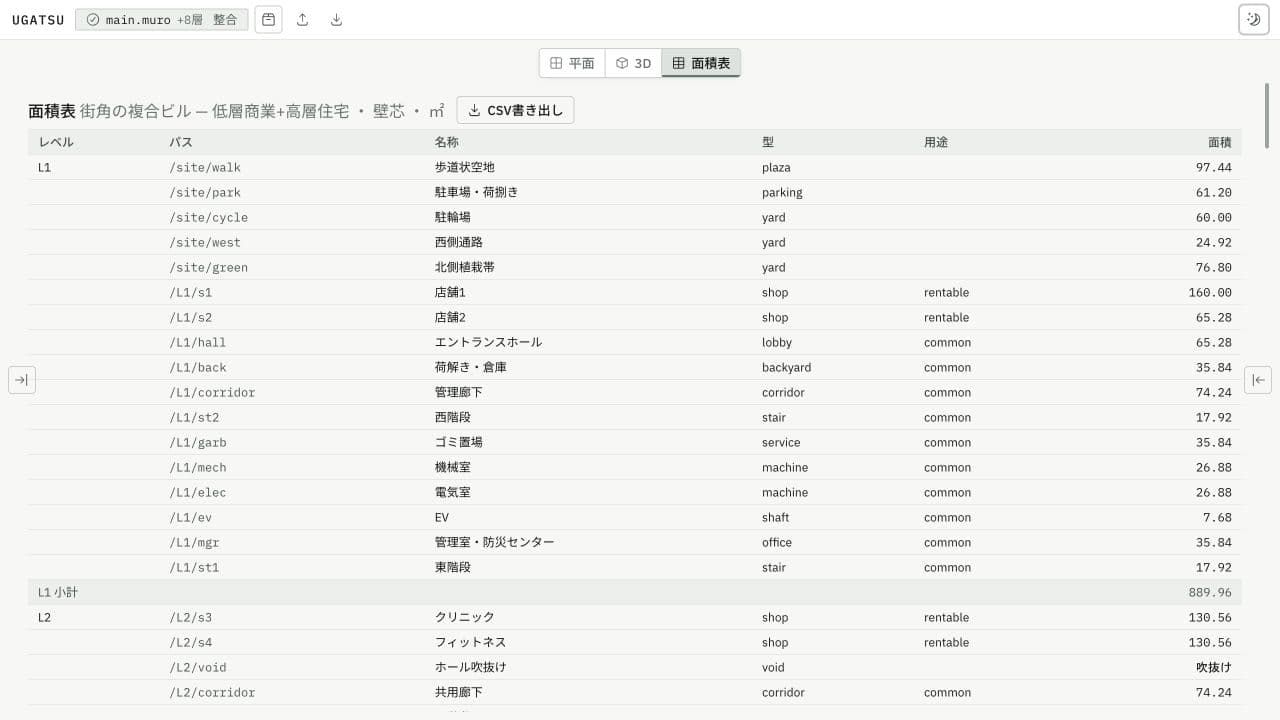
Task: Click the 東階段 name cell
Action: (452, 567)
